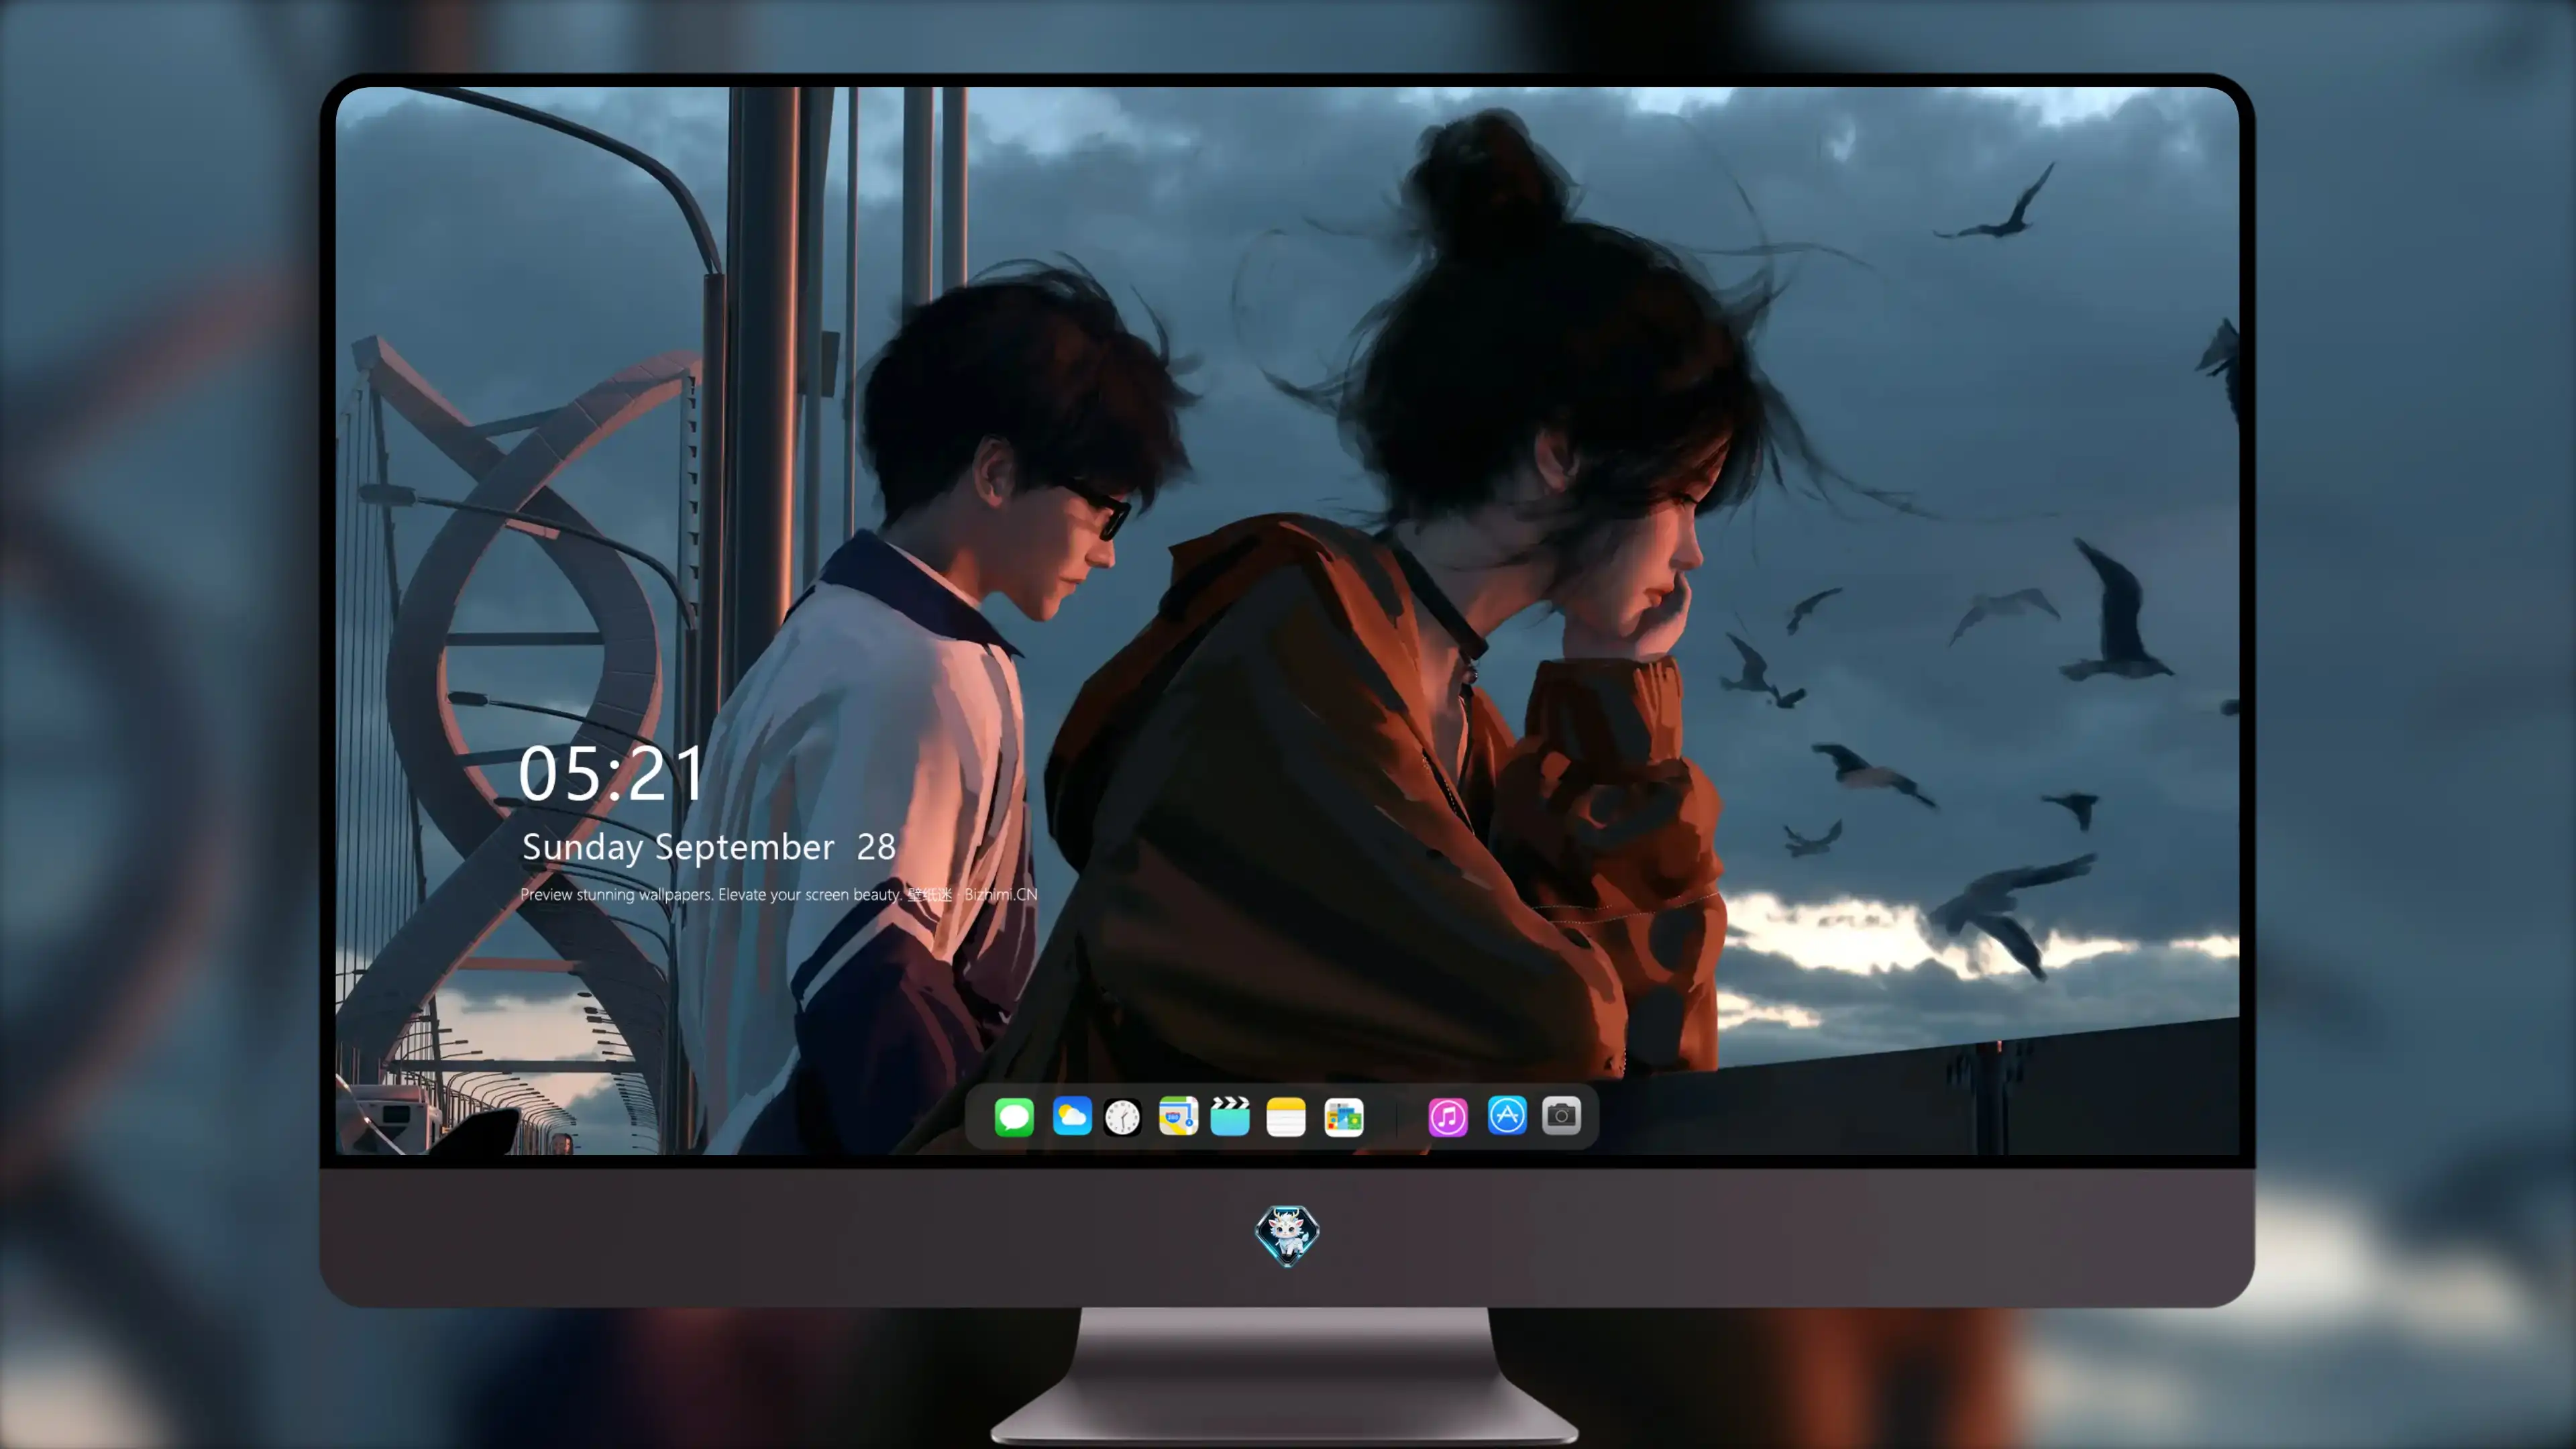The width and height of the screenshot is (2576, 1449).
Task: Launch the pink iTunes music app
Action: tap(1448, 1117)
